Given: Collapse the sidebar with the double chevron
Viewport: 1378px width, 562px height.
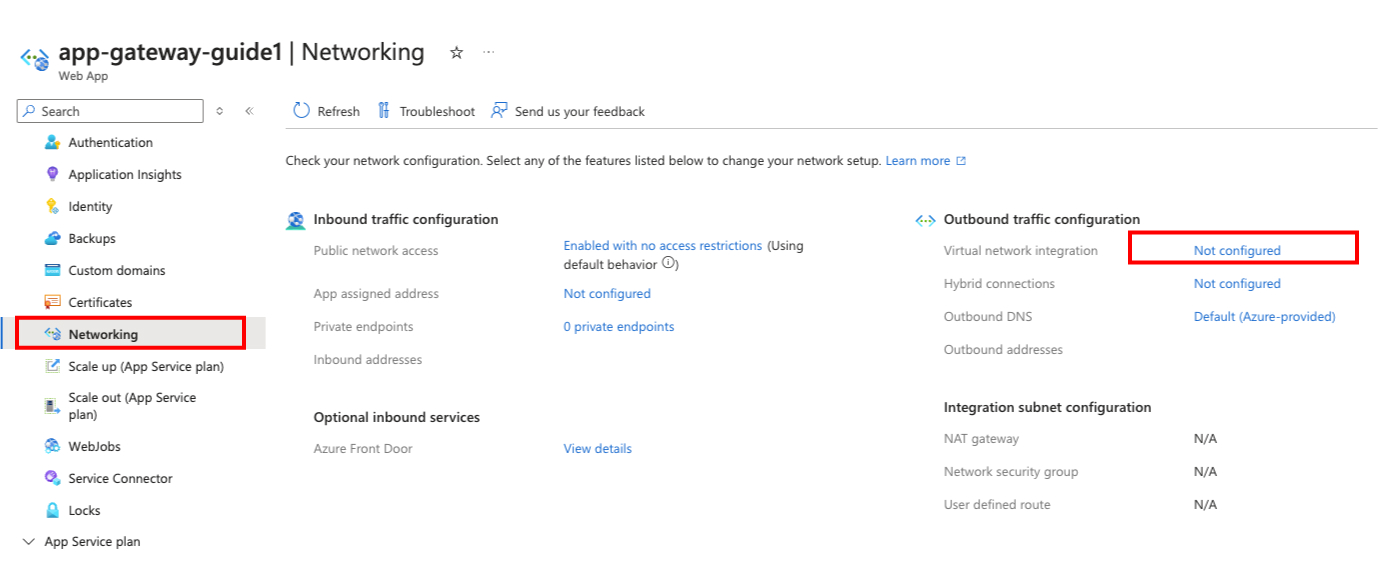Looking at the screenshot, I should coord(249,111).
